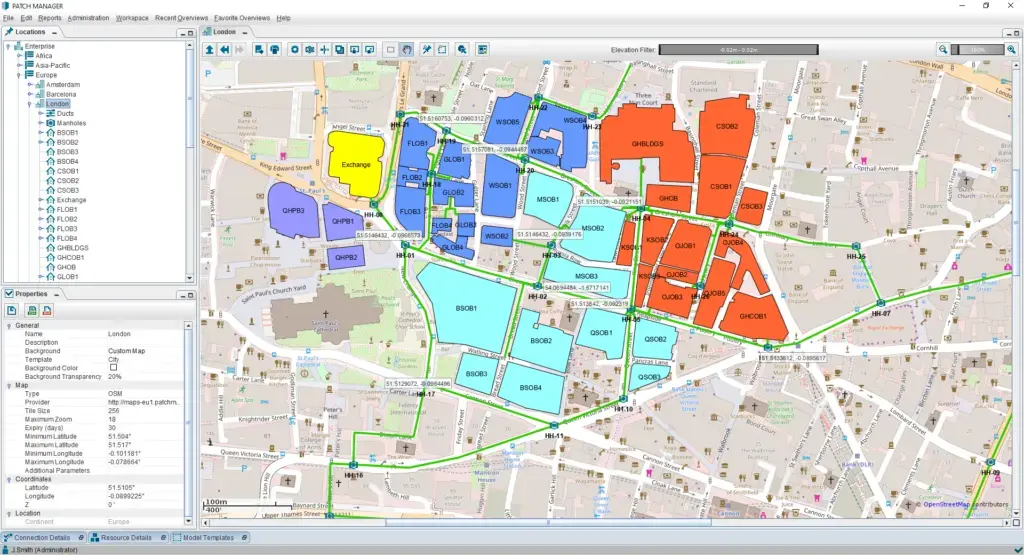Screen dimensions: 1024x555
Task: Collapse the Europe tree node
Action: (19, 75)
